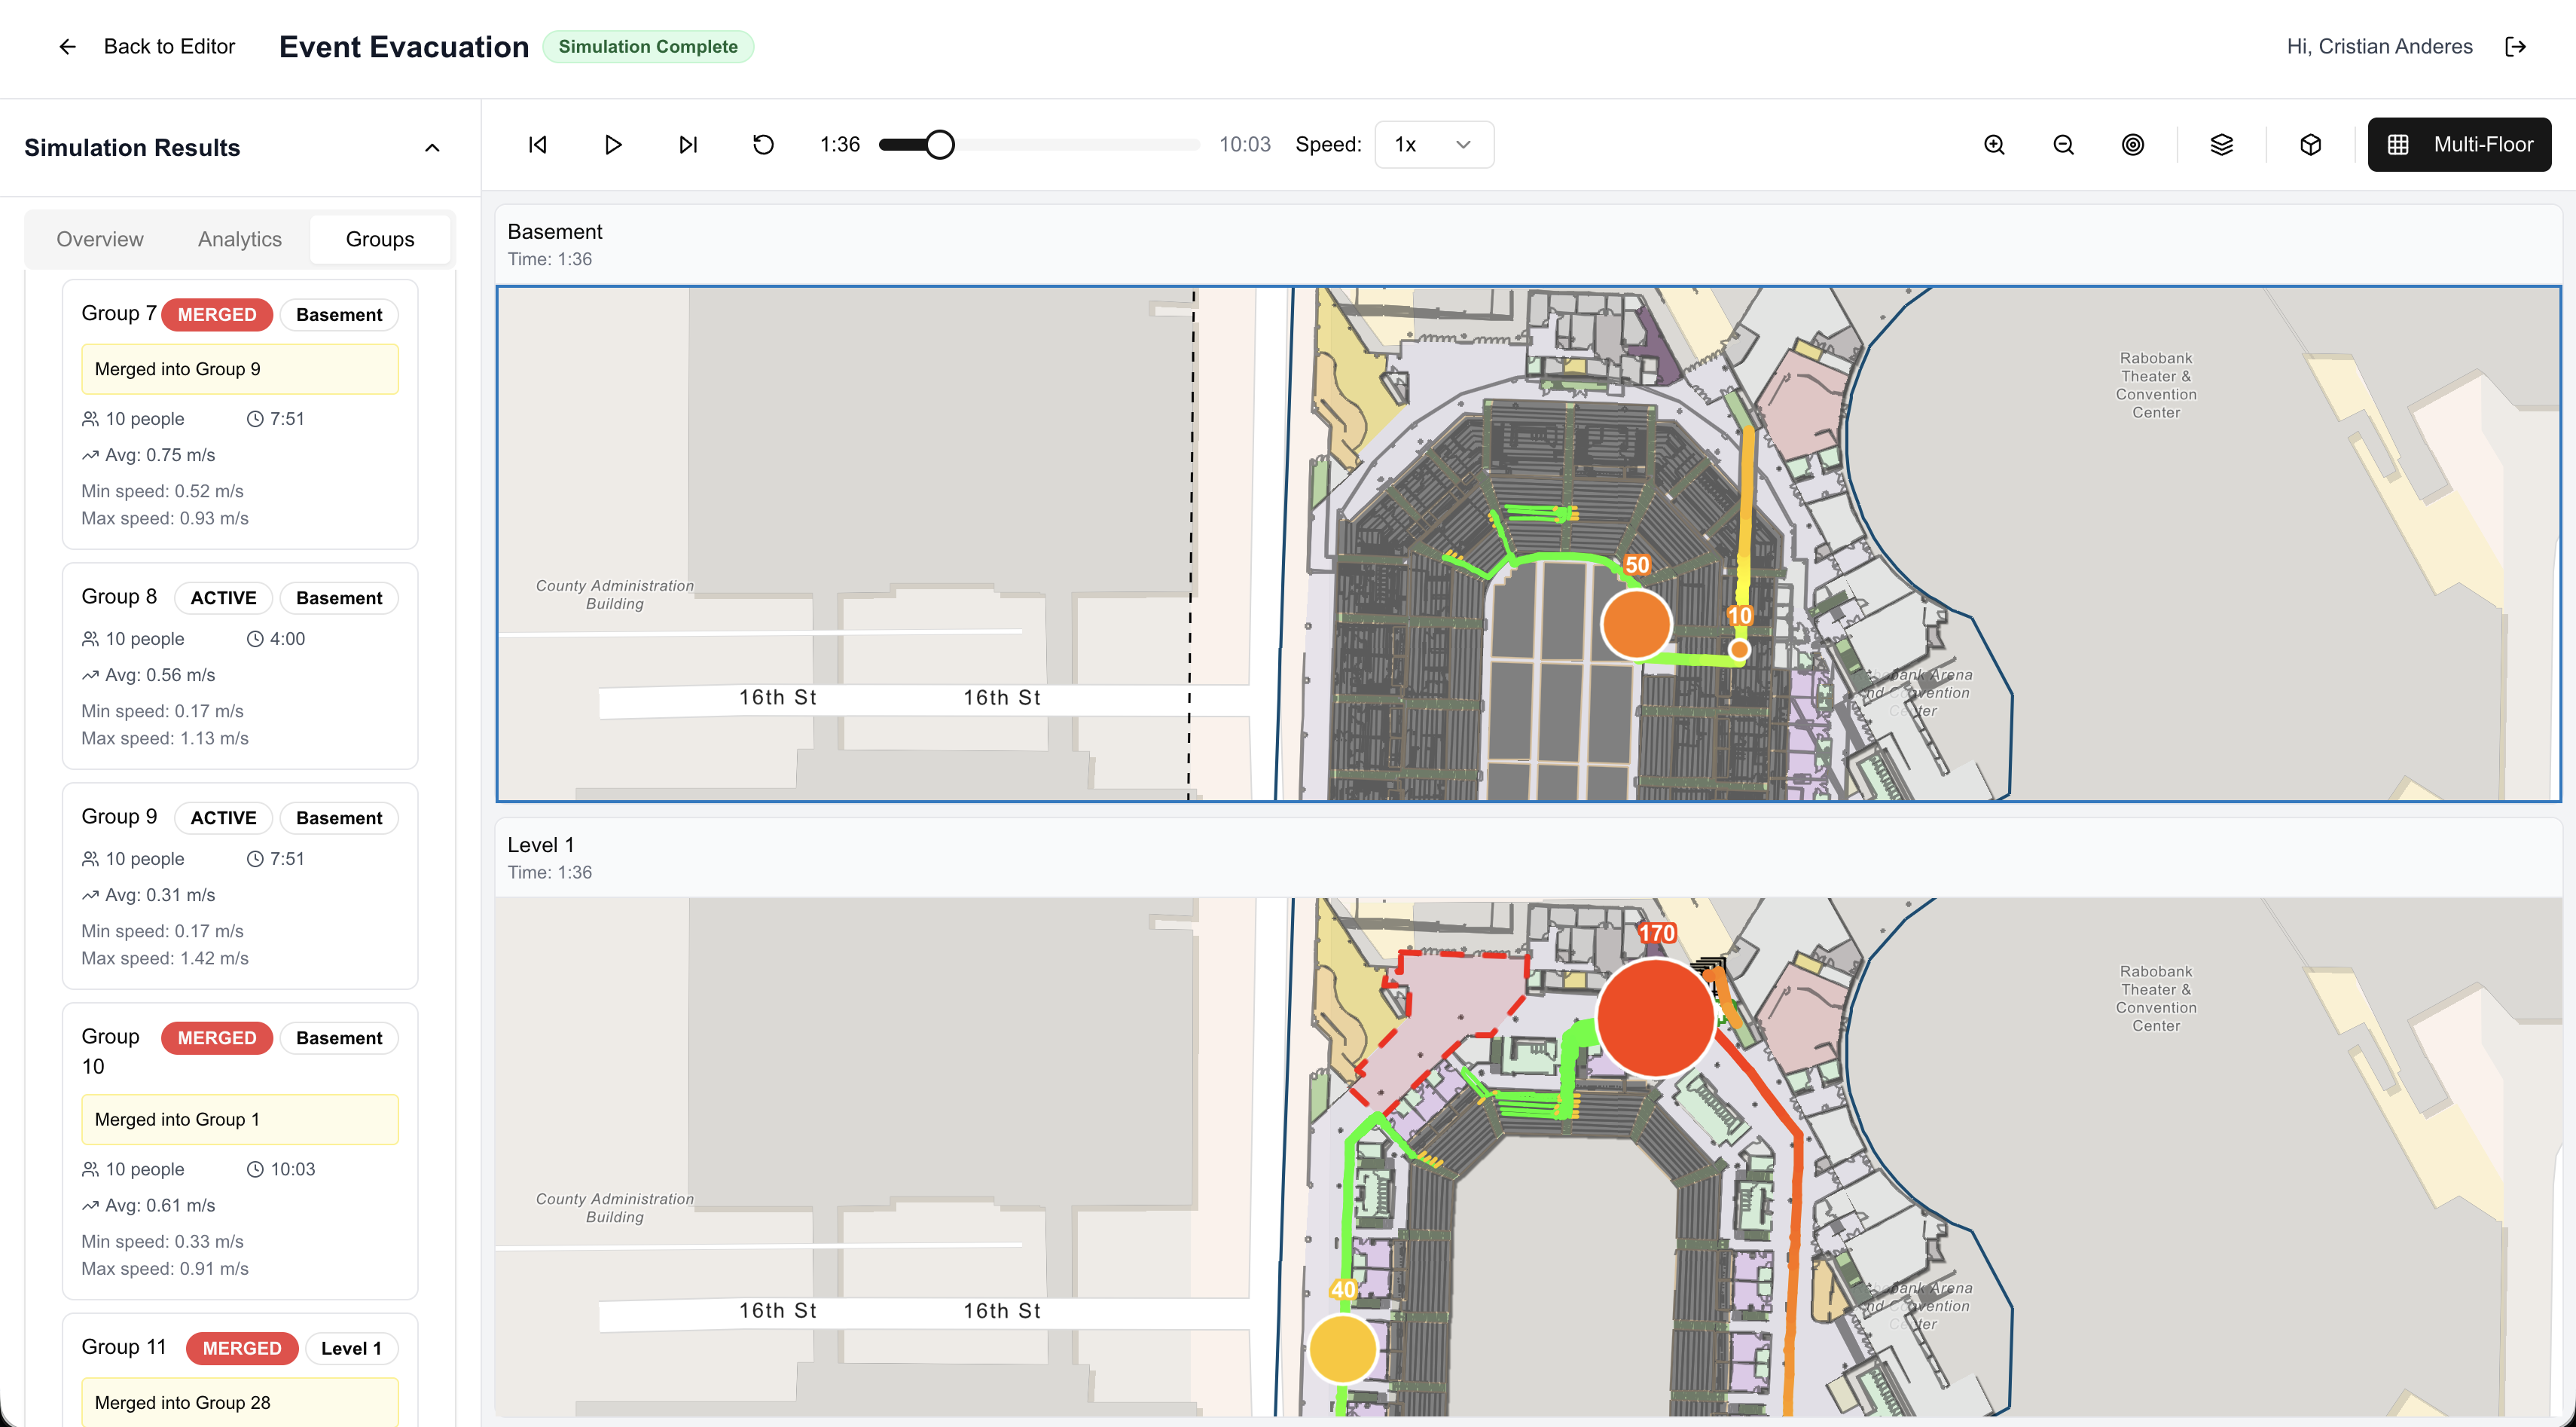The image size is (2576, 1427).
Task: Click the Hi, Cristian Anderes greeting
Action: click(2379, 46)
